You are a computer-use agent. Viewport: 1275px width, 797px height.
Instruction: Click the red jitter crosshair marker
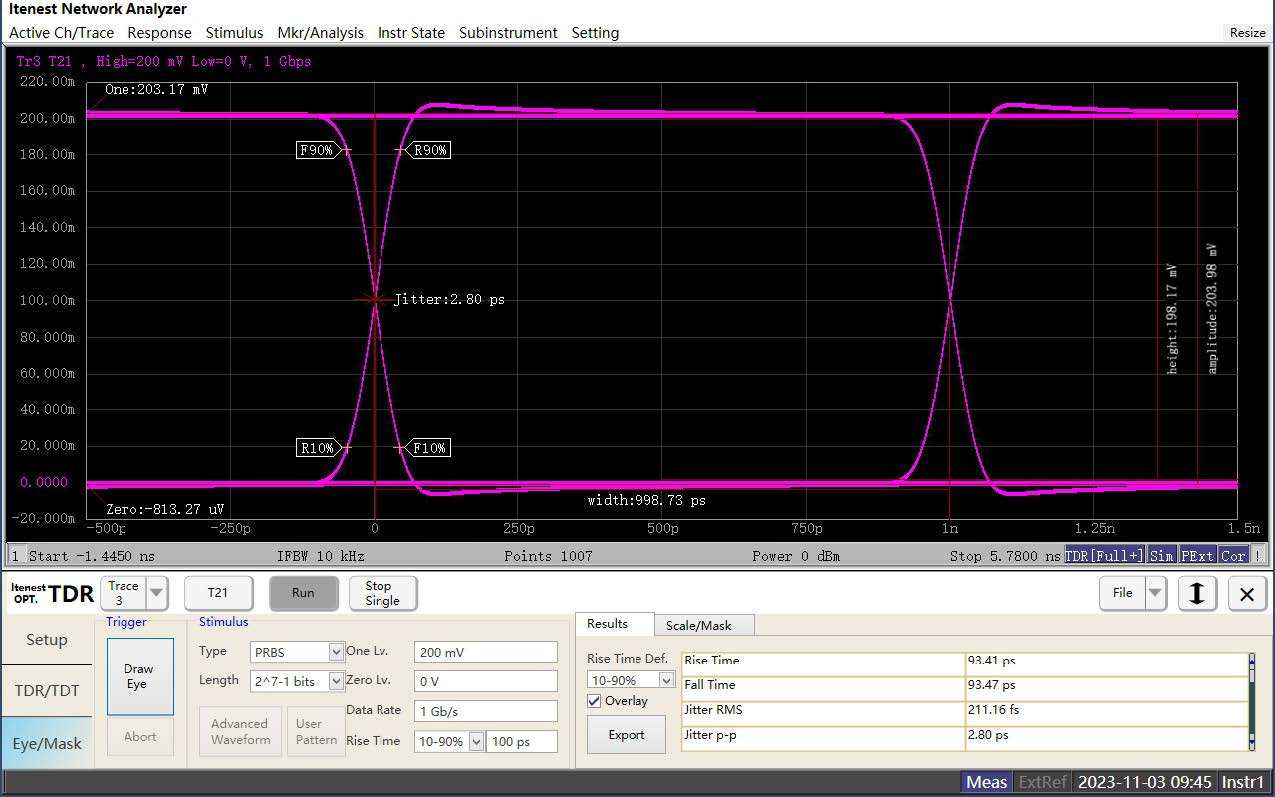click(x=375, y=299)
